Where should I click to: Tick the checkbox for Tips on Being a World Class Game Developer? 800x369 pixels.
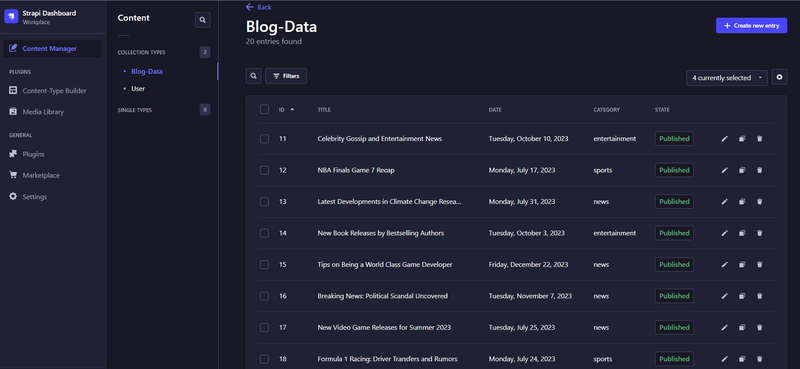click(264, 264)
